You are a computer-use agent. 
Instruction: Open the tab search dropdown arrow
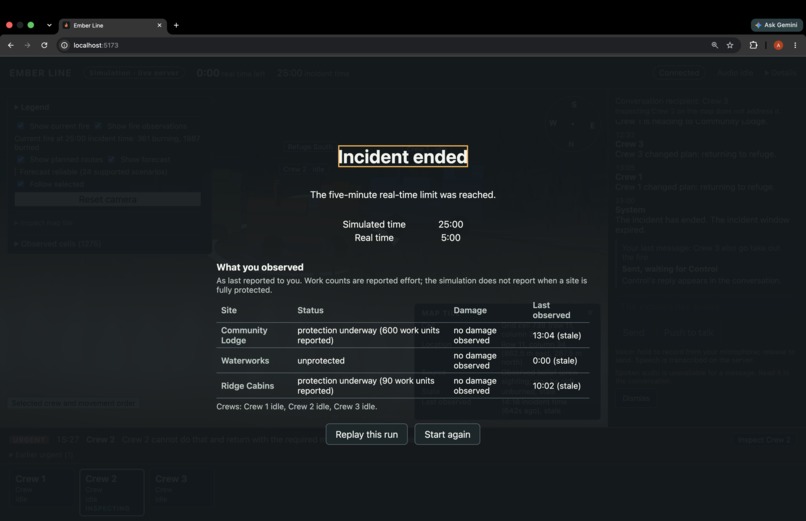tap(49, 25)
